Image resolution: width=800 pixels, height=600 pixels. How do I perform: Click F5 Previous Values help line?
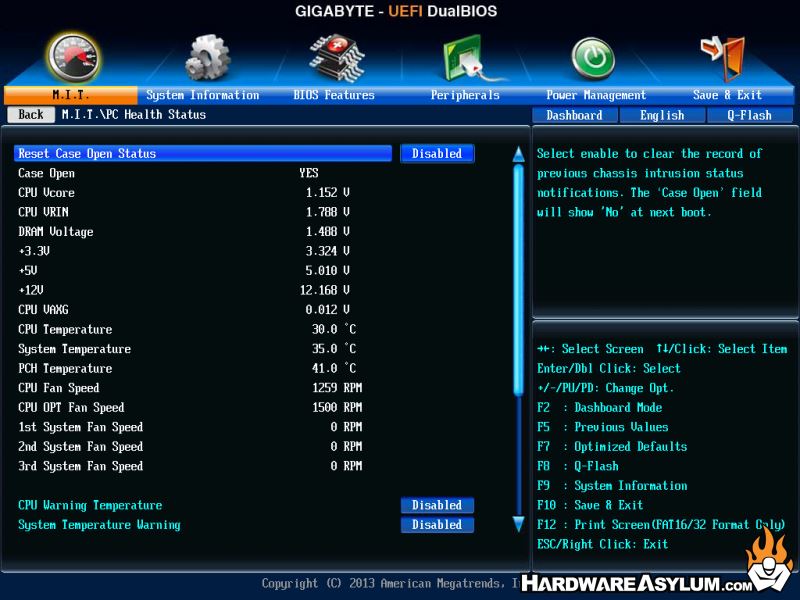coord(603,427)
